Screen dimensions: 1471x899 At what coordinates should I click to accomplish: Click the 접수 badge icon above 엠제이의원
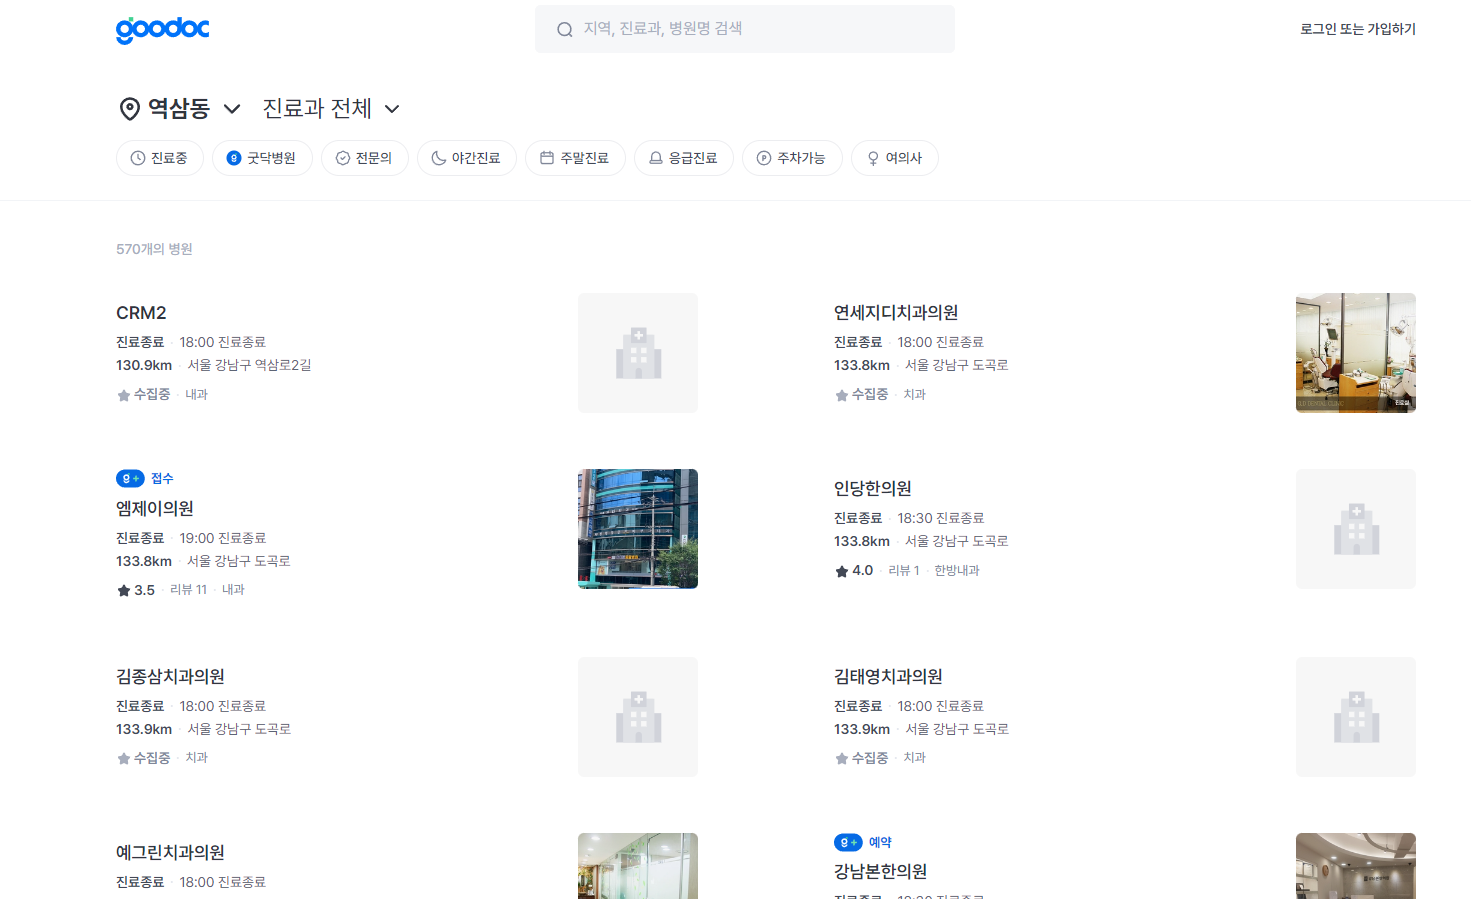click(130, 479)
